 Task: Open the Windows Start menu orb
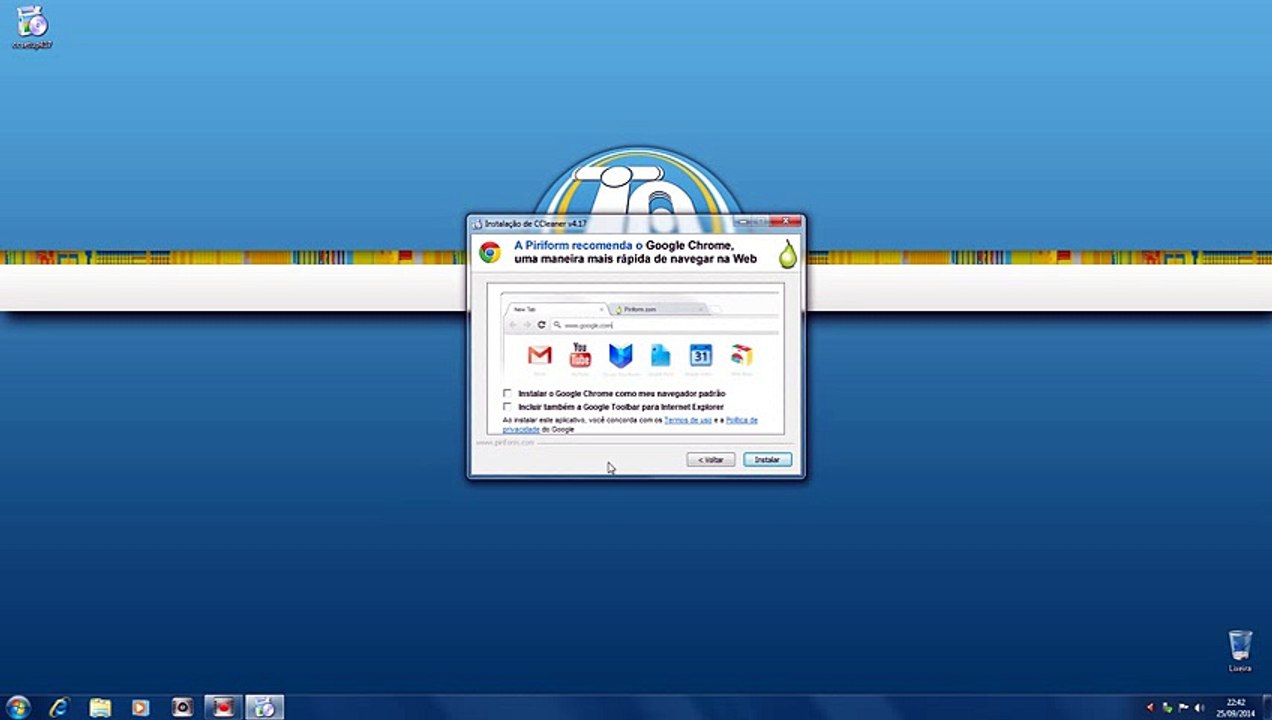(x=17, y=707)
